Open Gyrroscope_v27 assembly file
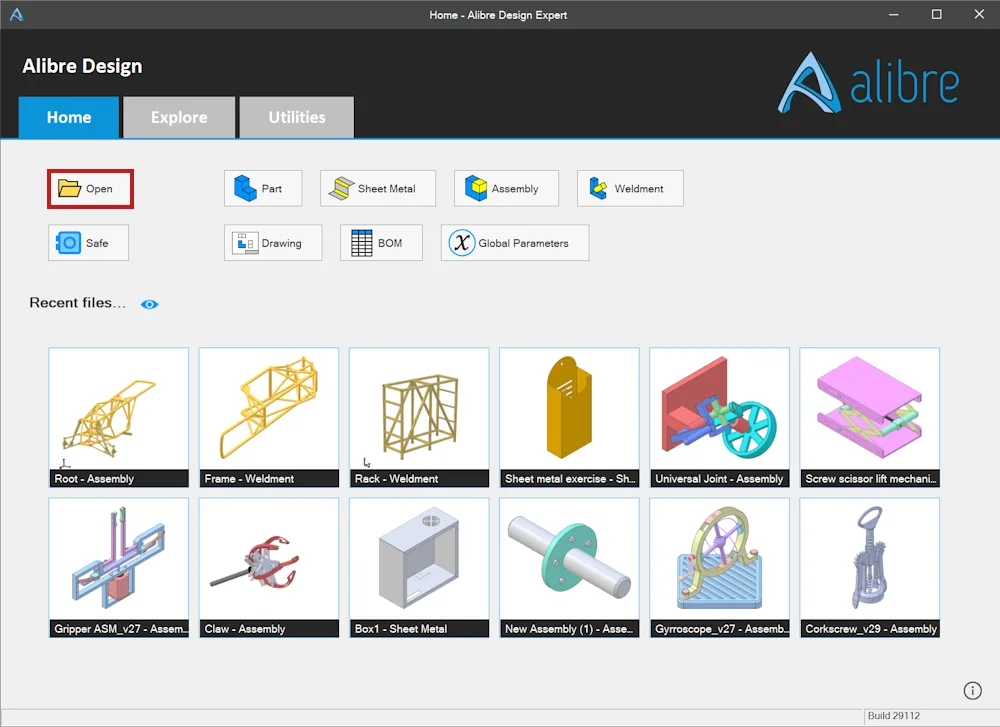Viewport: 1000px width, 727px height. [719, 568]
